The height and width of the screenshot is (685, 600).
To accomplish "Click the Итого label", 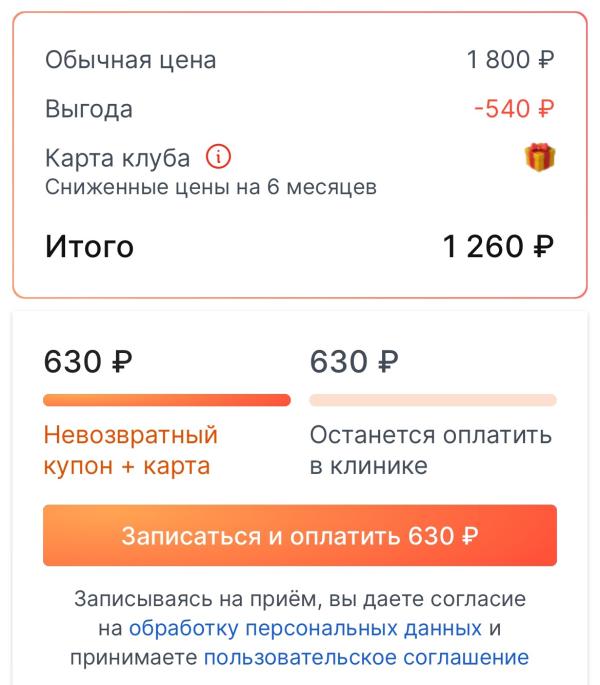I will 89,247.
